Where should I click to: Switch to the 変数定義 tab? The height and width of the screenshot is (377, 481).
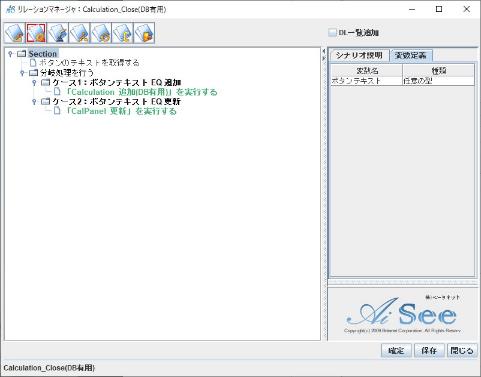[x=411, y=56]
